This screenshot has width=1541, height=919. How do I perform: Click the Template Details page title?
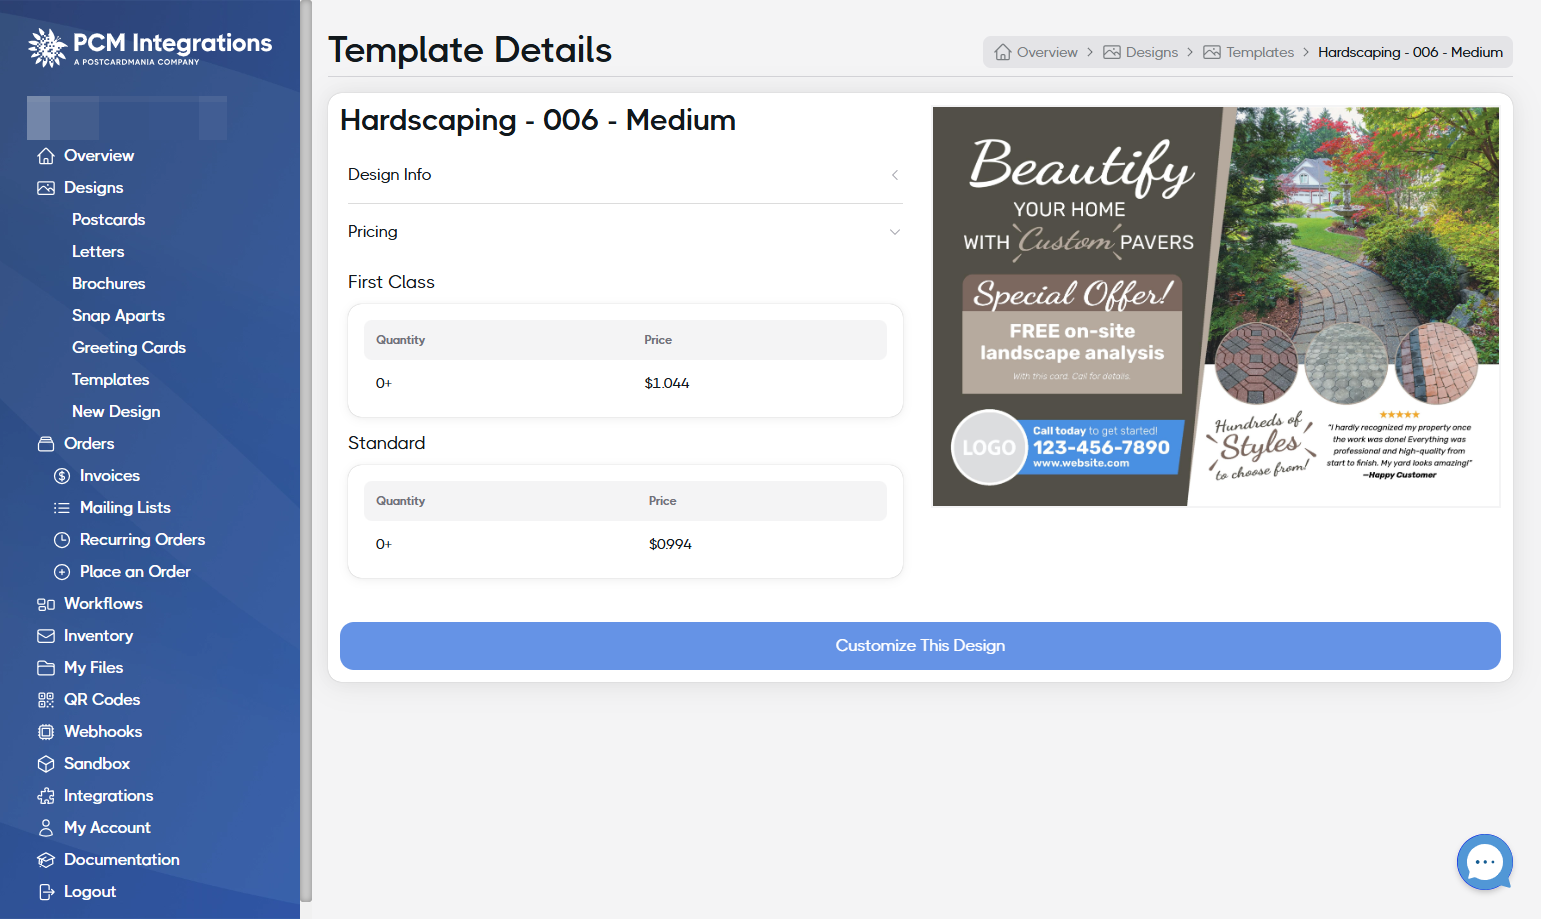470,50
